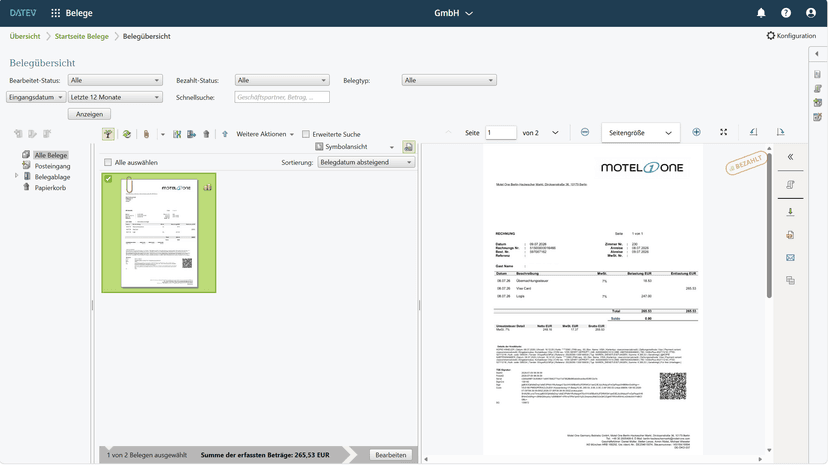Click the orange document icon in preview sidebar
The image size is (828, 465).
coord(791,235)
